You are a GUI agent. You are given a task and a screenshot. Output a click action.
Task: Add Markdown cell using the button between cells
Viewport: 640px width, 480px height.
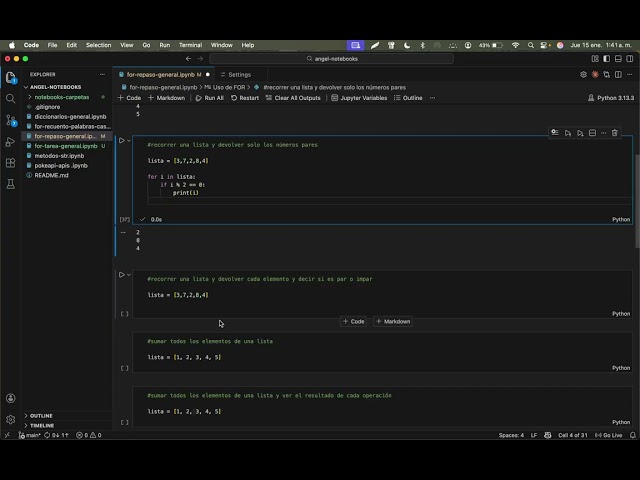[393, 322]
